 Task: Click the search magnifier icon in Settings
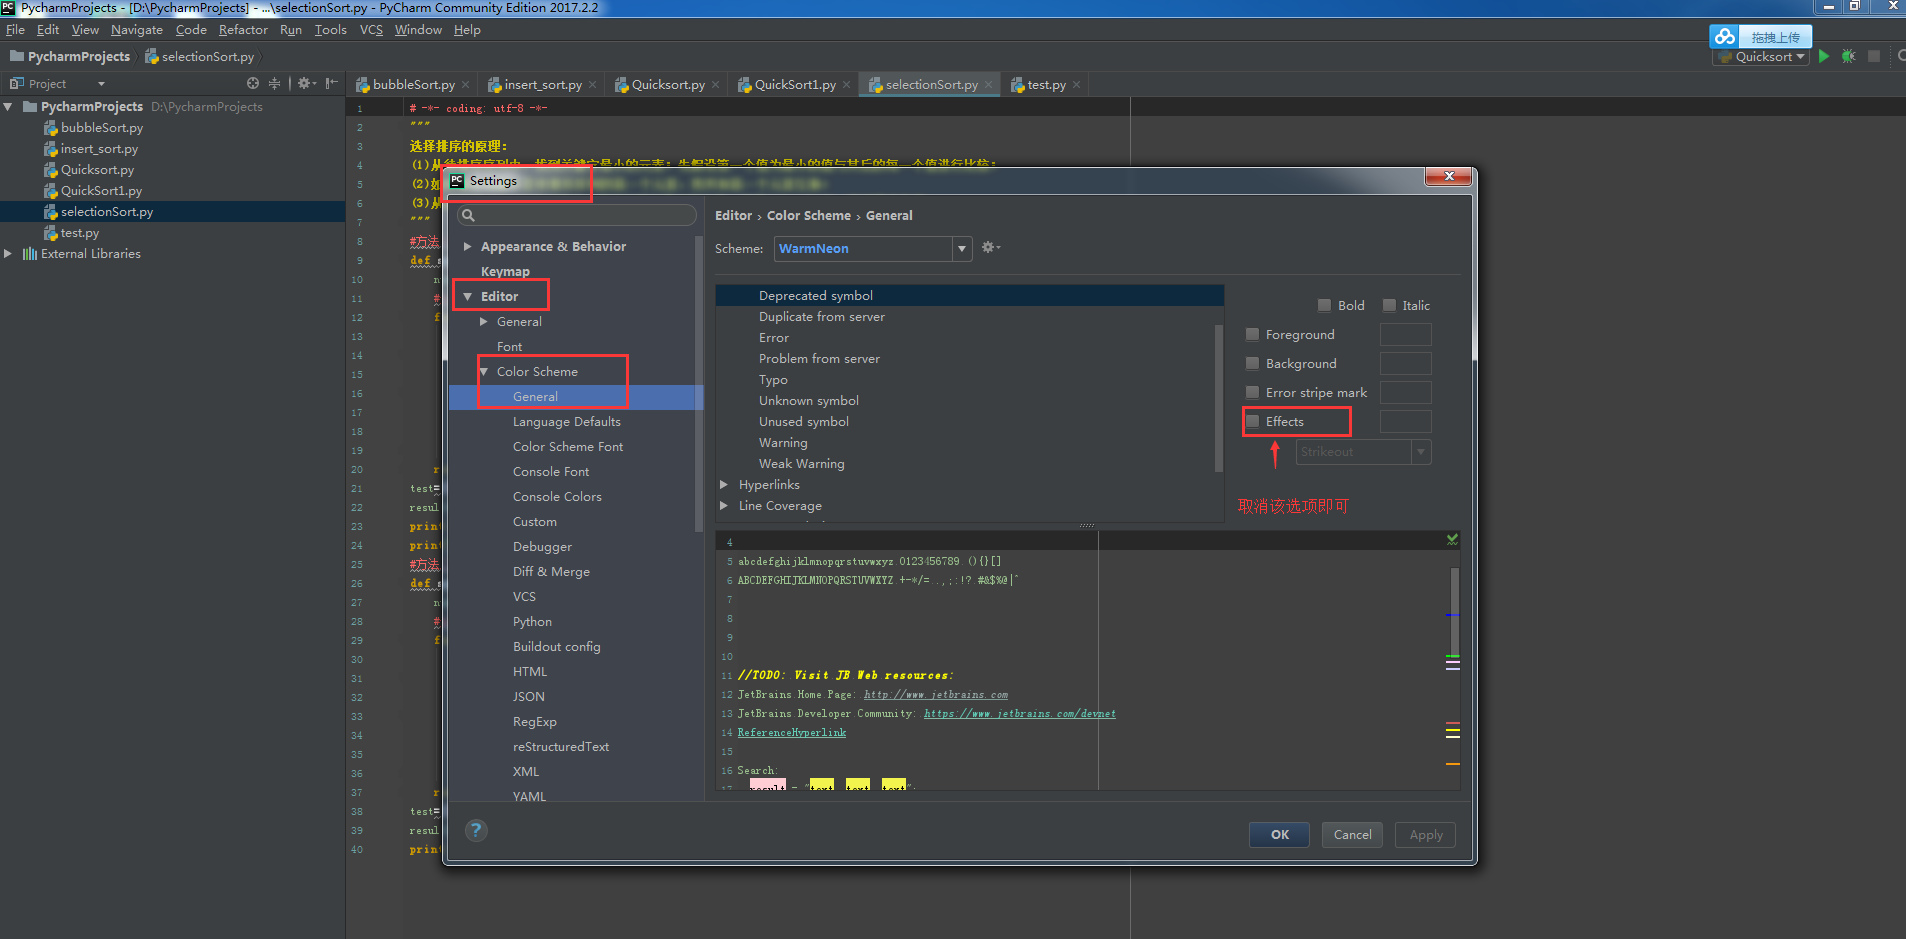468,215
